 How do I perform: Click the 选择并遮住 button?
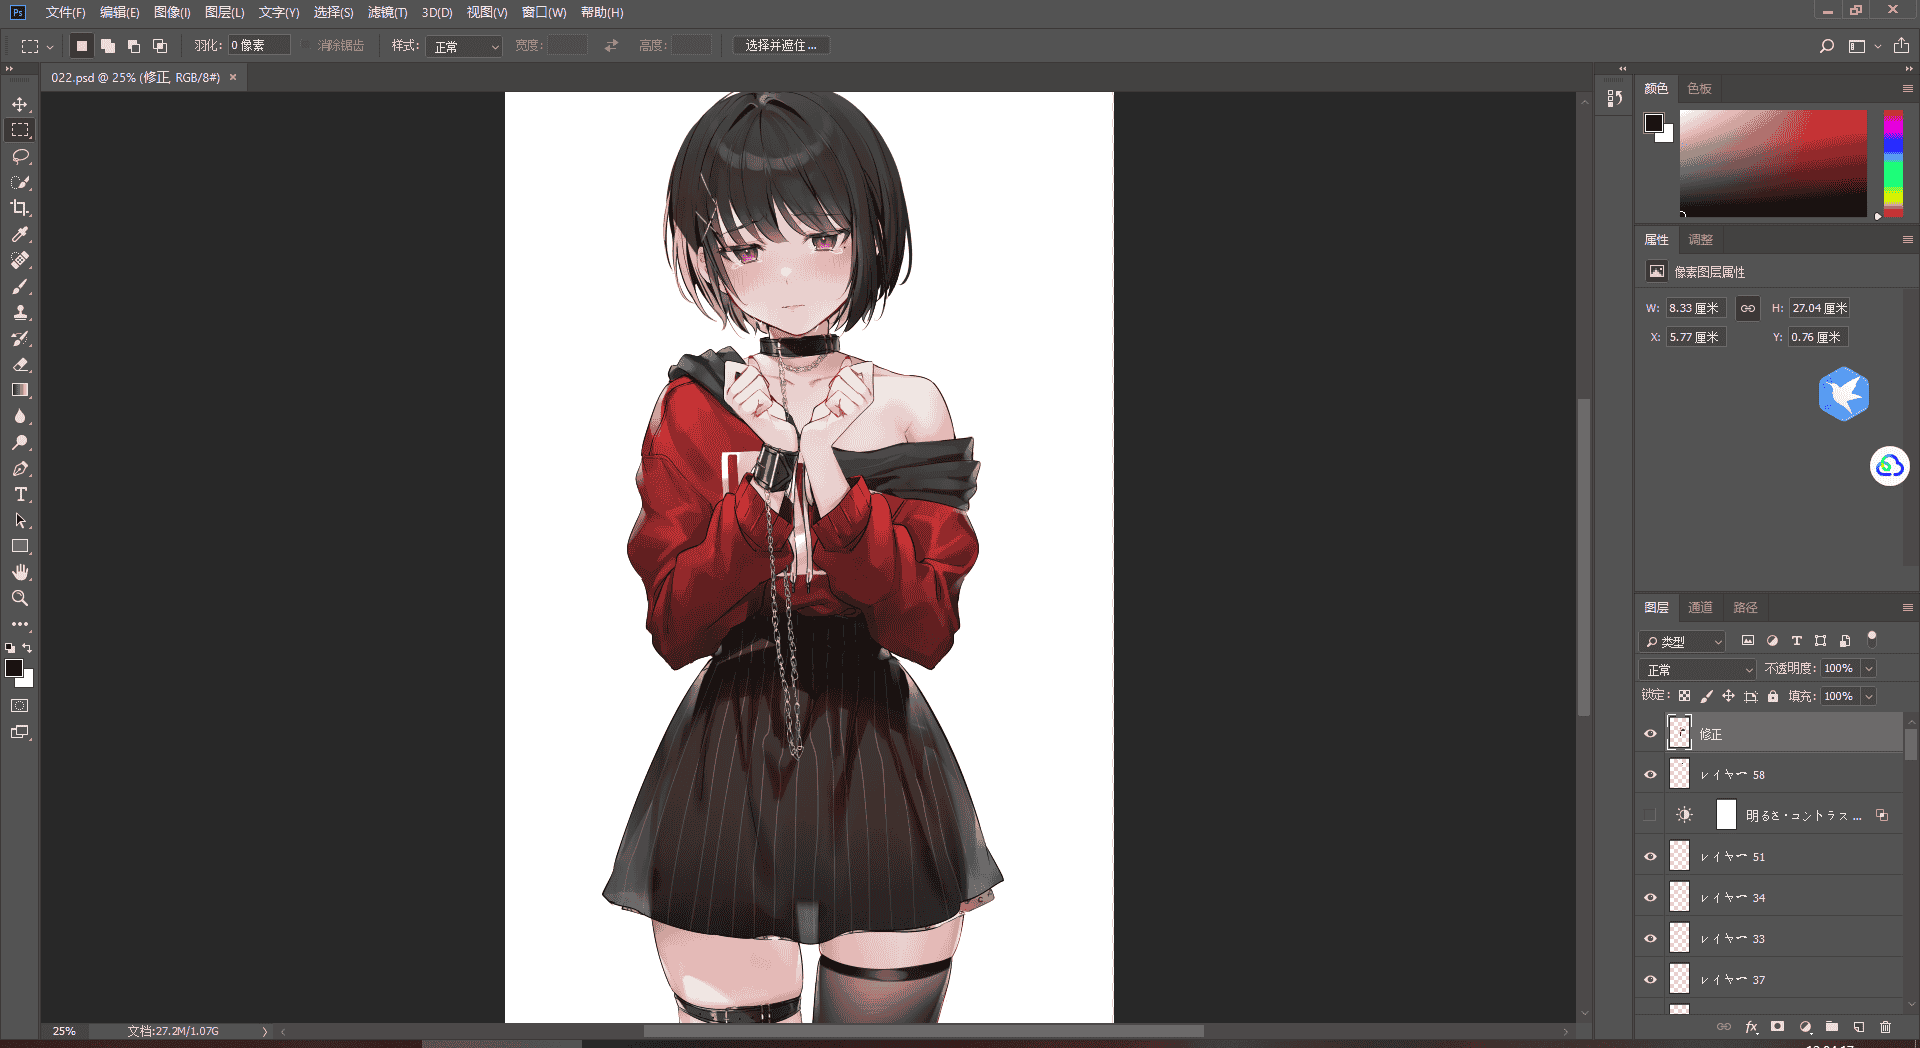click(x=781, y=46)
